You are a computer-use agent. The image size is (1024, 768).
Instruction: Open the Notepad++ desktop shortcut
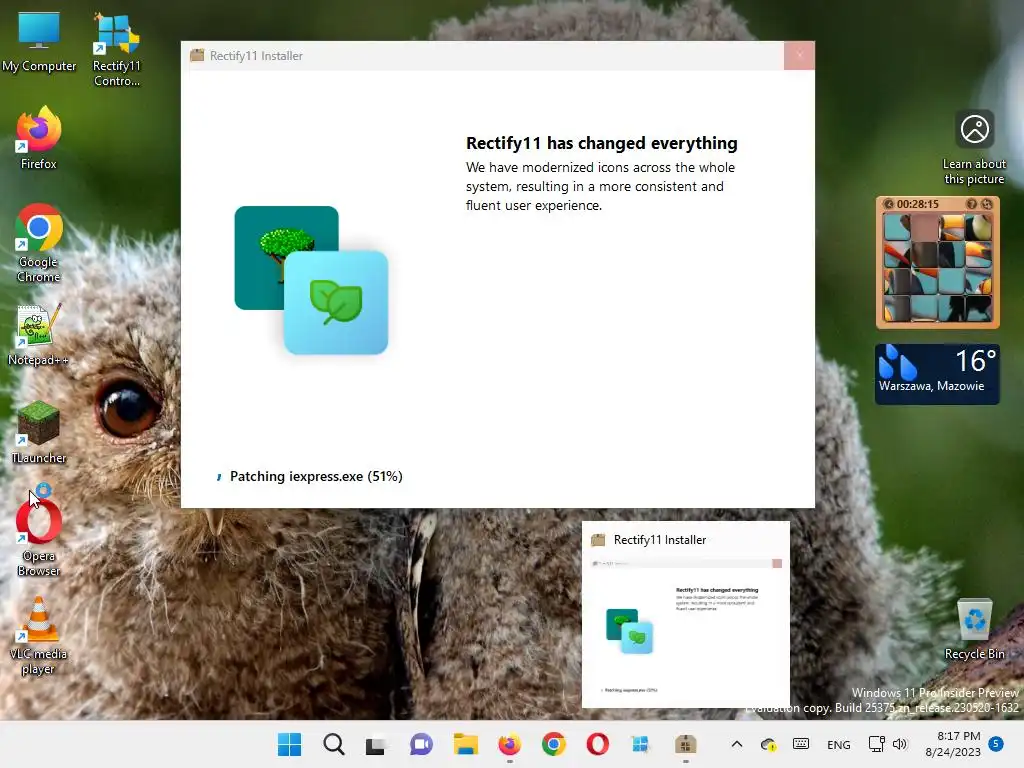tap(39, 334)
